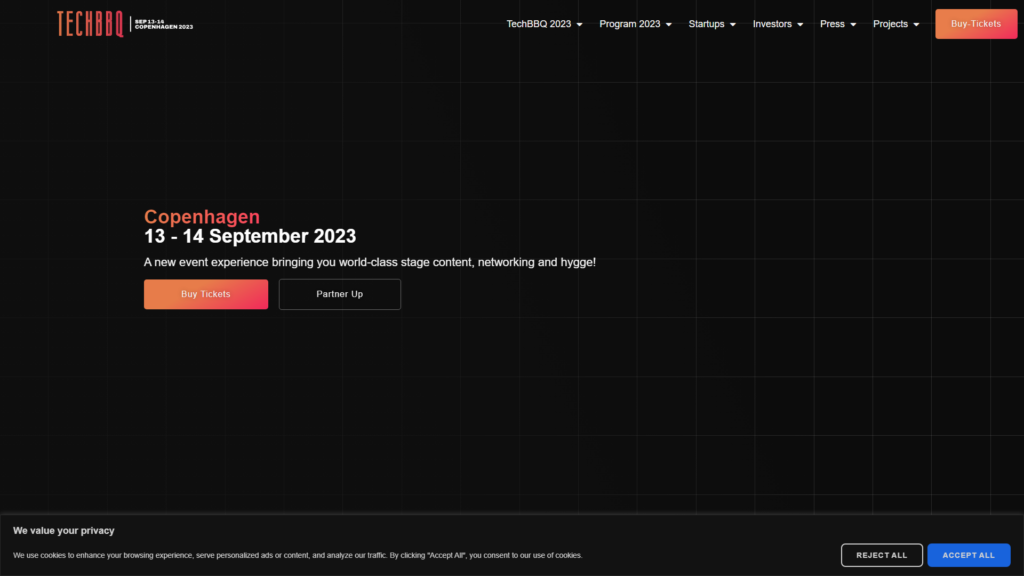Expand the Projects dropdown arrow
The image size is (1024, 576).
tap(916, 25)
